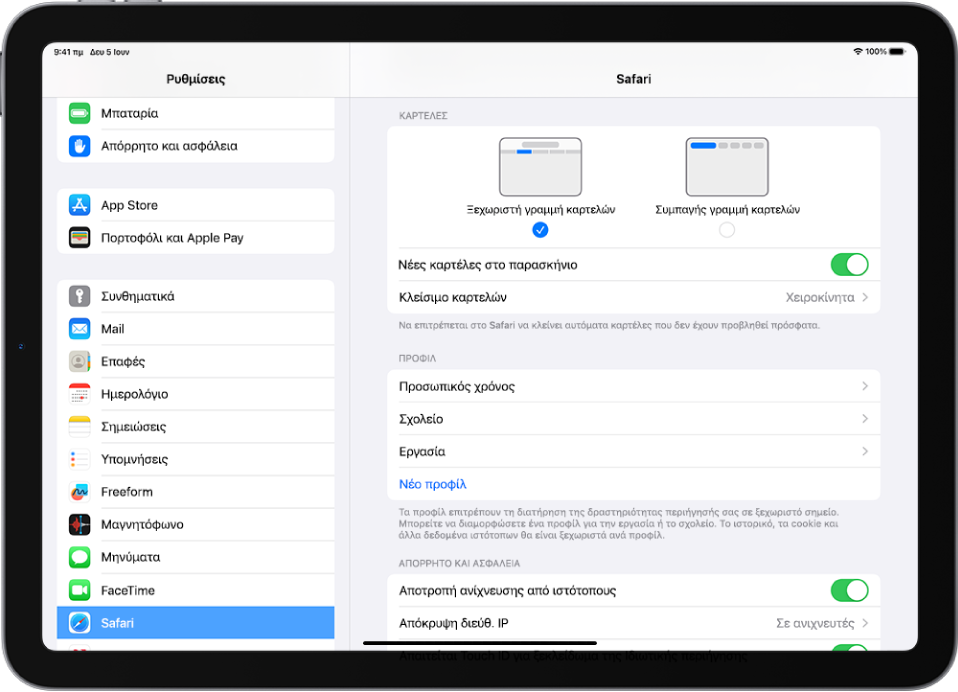Click the Ημερολόγιο calendar icon
Screen dimensions: 958x692
click(x=79, y=394)
